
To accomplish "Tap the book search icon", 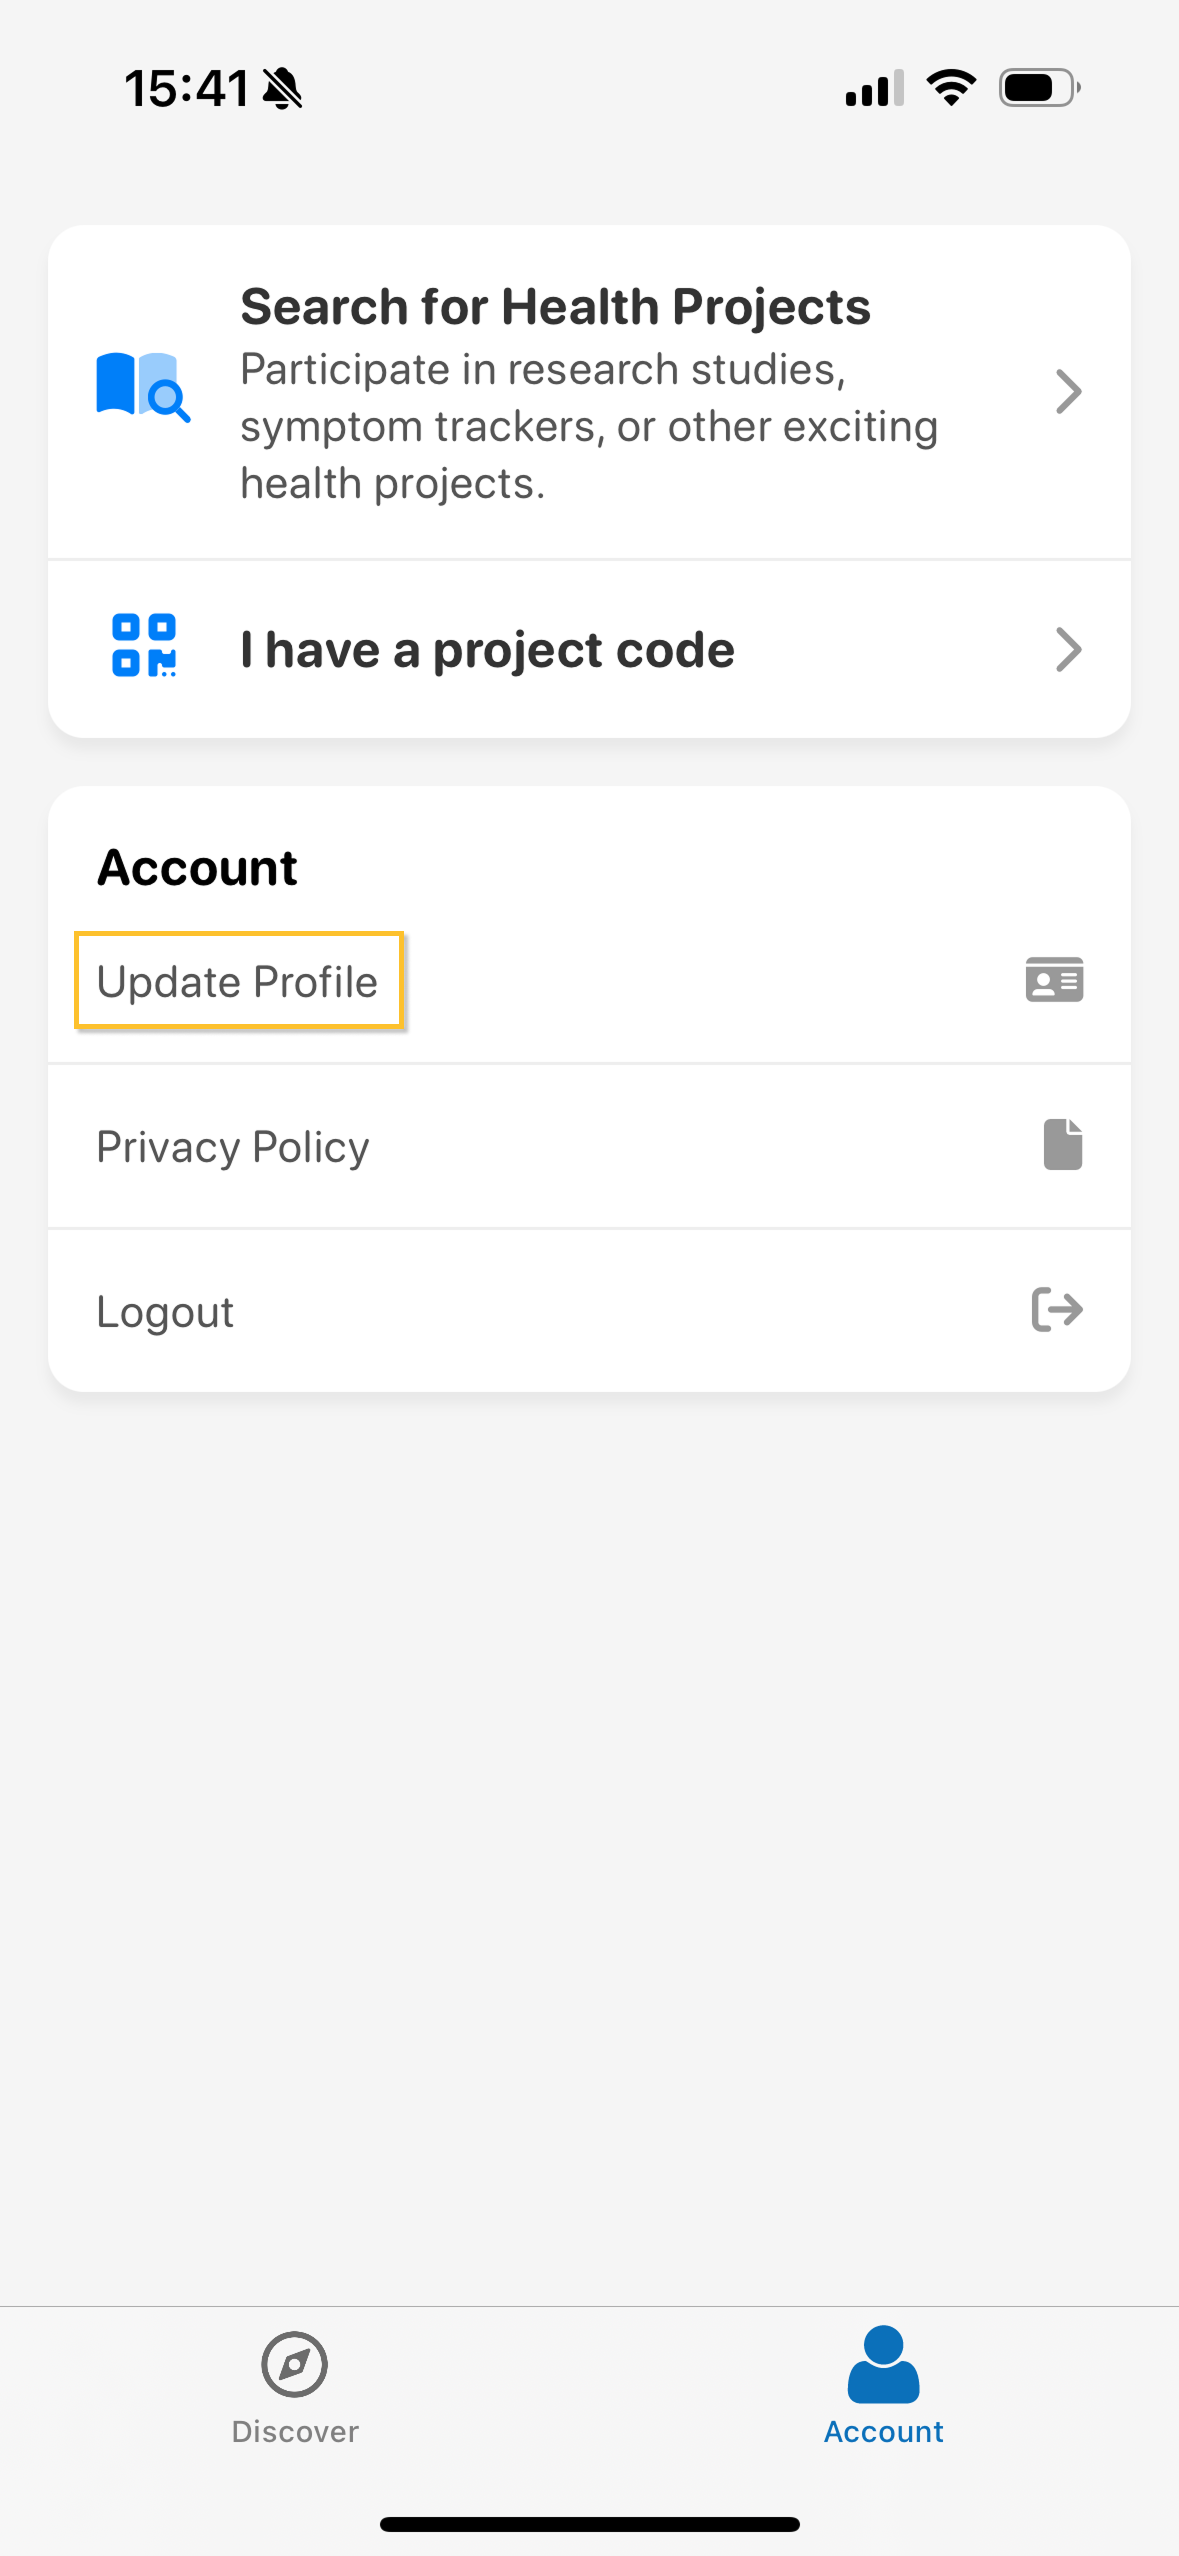I will point(143,387).
